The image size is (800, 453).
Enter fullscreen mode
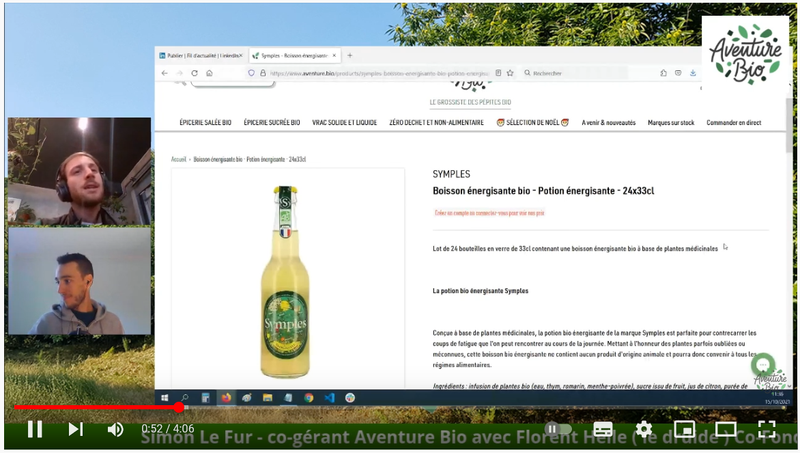[x=767, y=429]
